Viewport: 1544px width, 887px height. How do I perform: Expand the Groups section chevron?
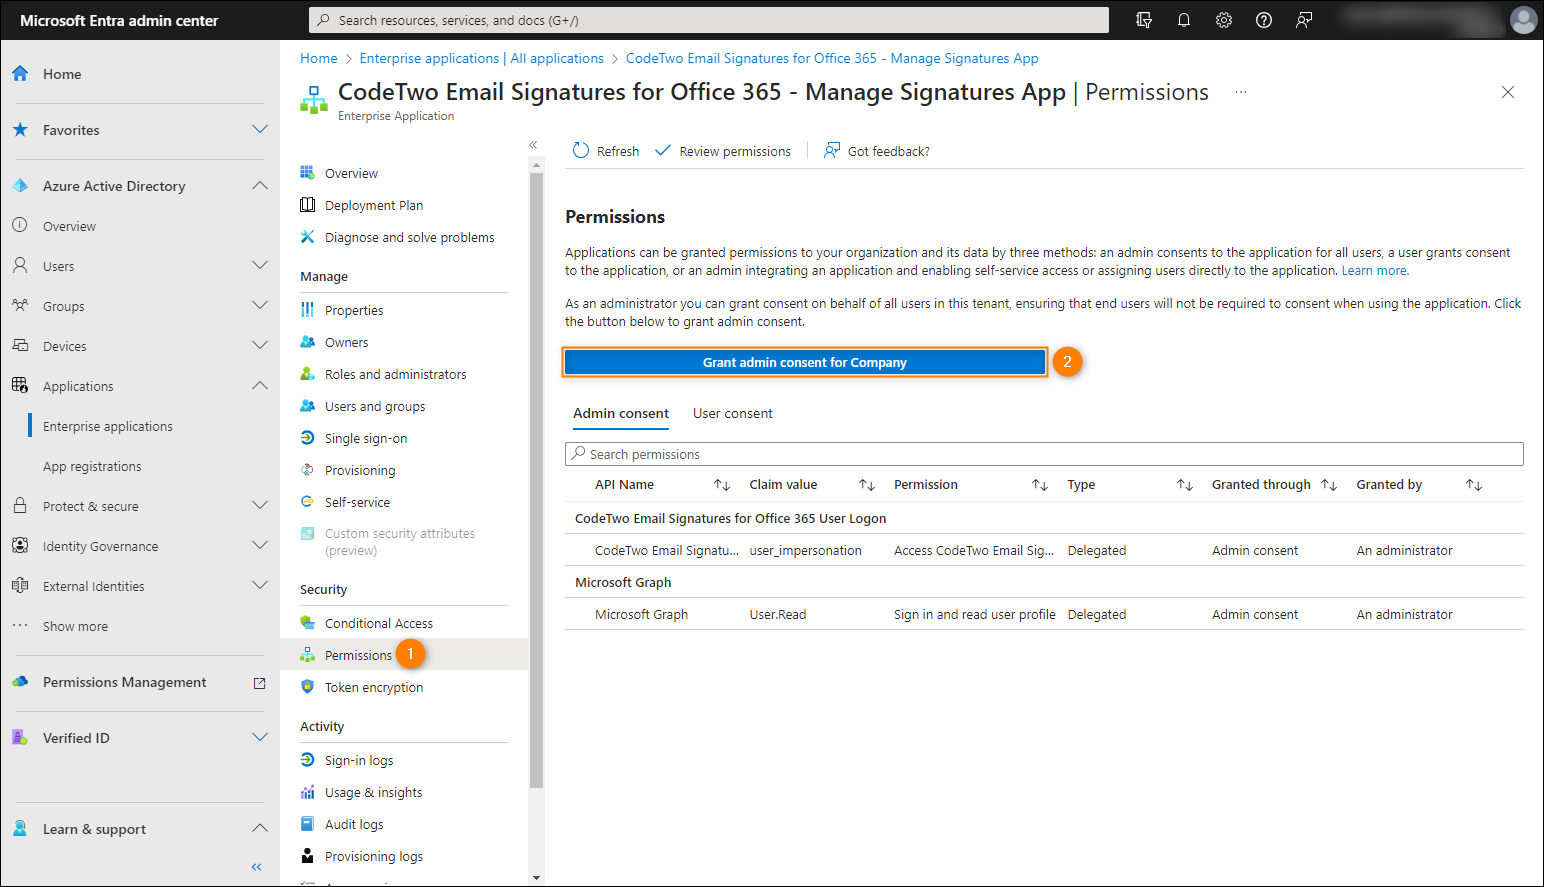click(260, 305)
